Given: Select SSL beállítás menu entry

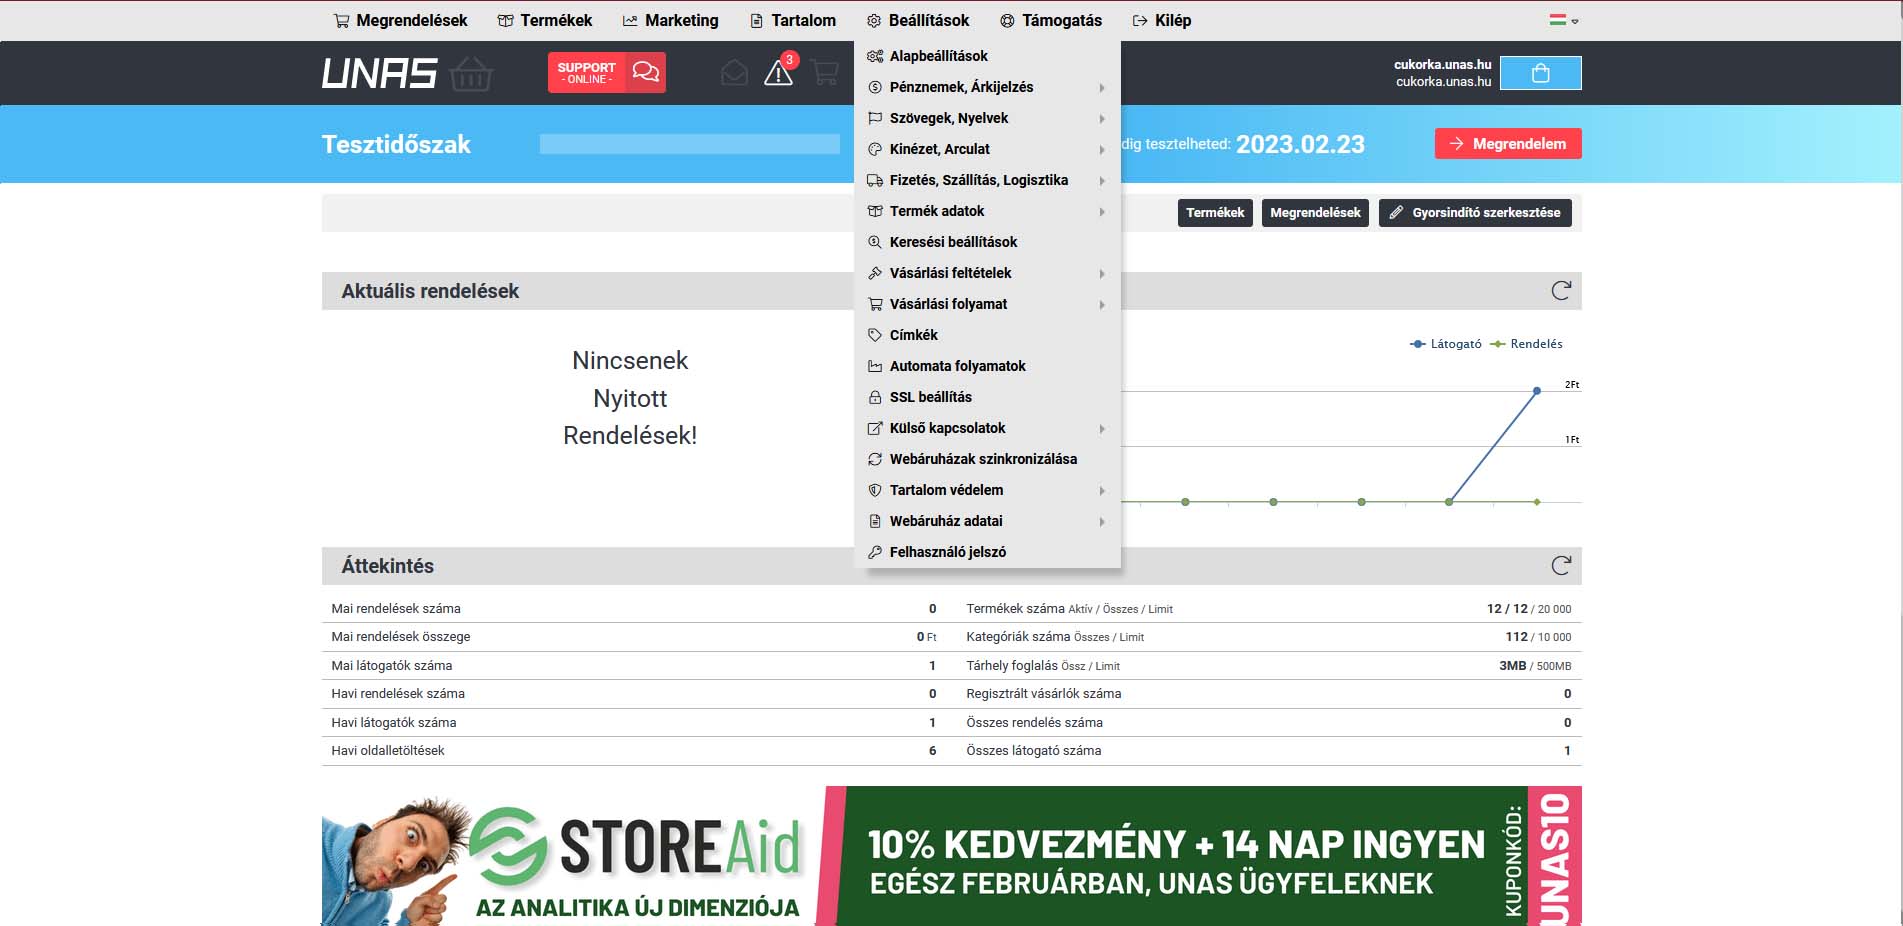Looking at the screenshot, I should tap(930, 397).
